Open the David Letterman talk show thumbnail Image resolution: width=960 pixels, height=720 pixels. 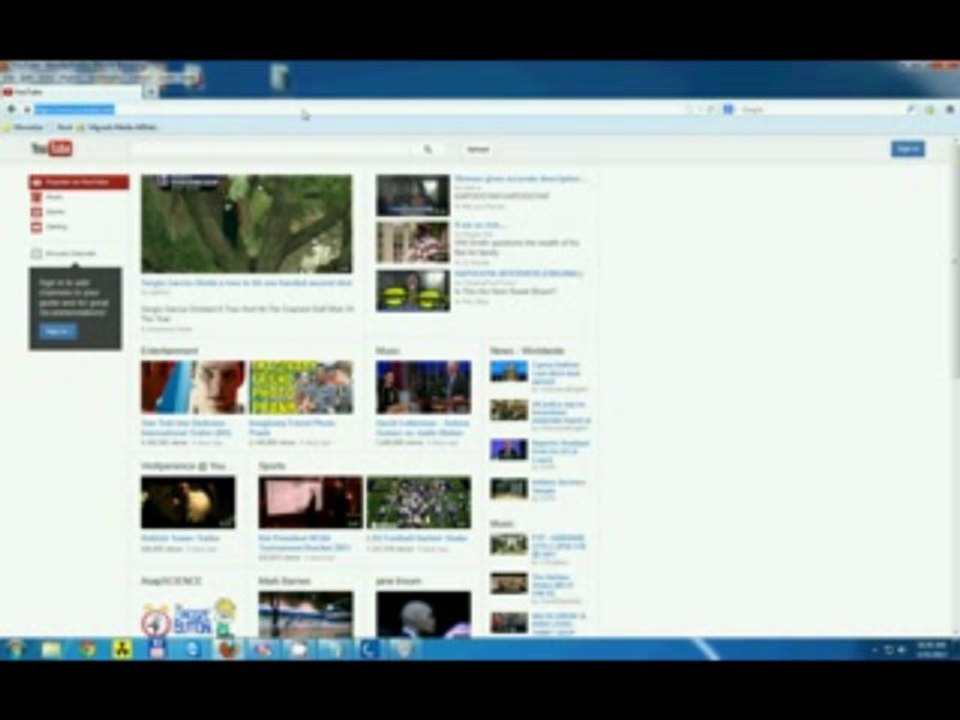pos(423,388)
